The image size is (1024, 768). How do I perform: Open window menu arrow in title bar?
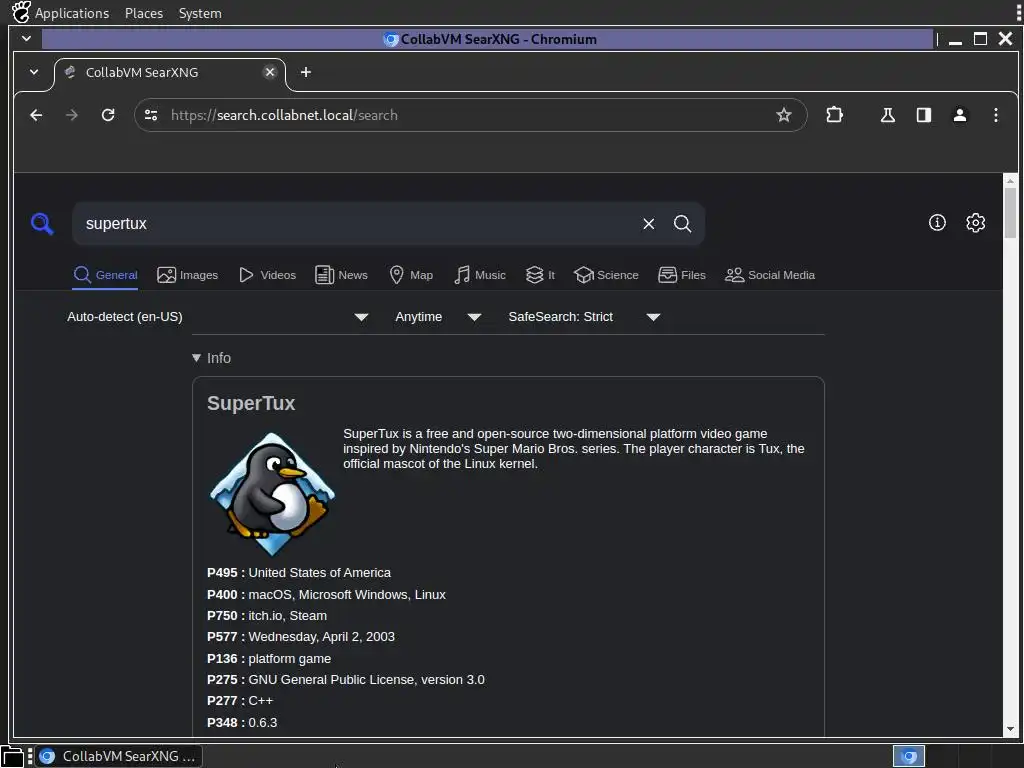pos(26,39)
